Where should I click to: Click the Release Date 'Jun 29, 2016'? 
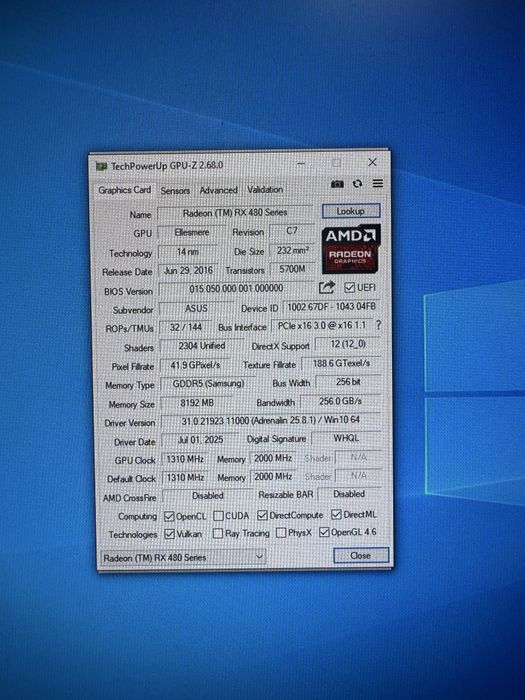[x=188, y=271]
